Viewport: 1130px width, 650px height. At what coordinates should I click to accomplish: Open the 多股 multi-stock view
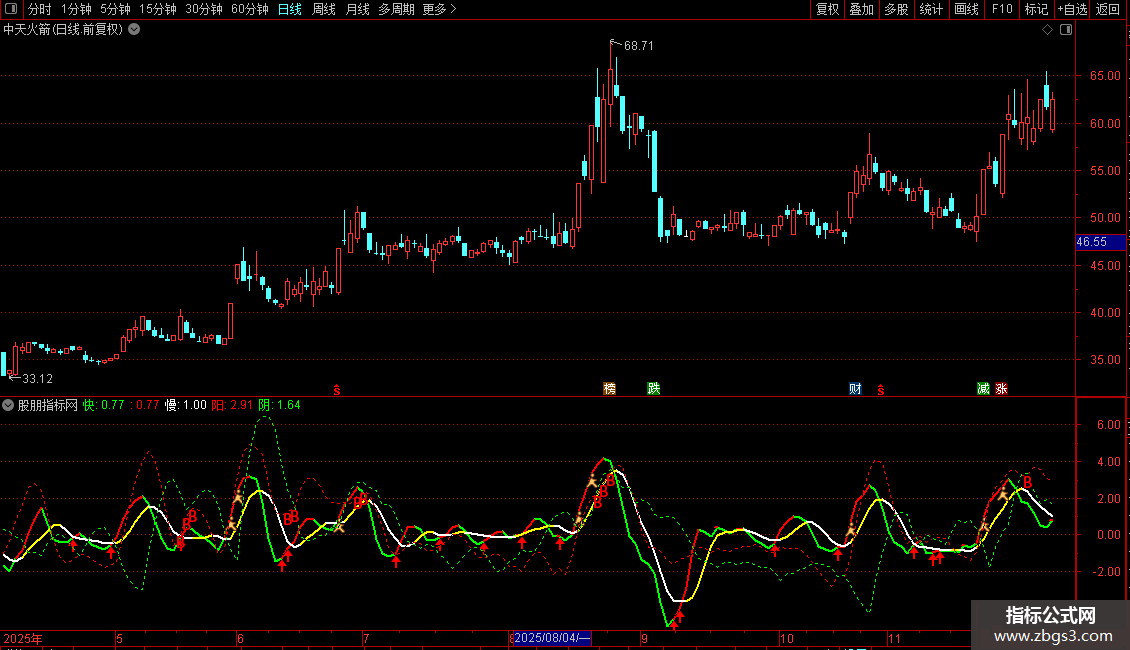pos(896,9)
